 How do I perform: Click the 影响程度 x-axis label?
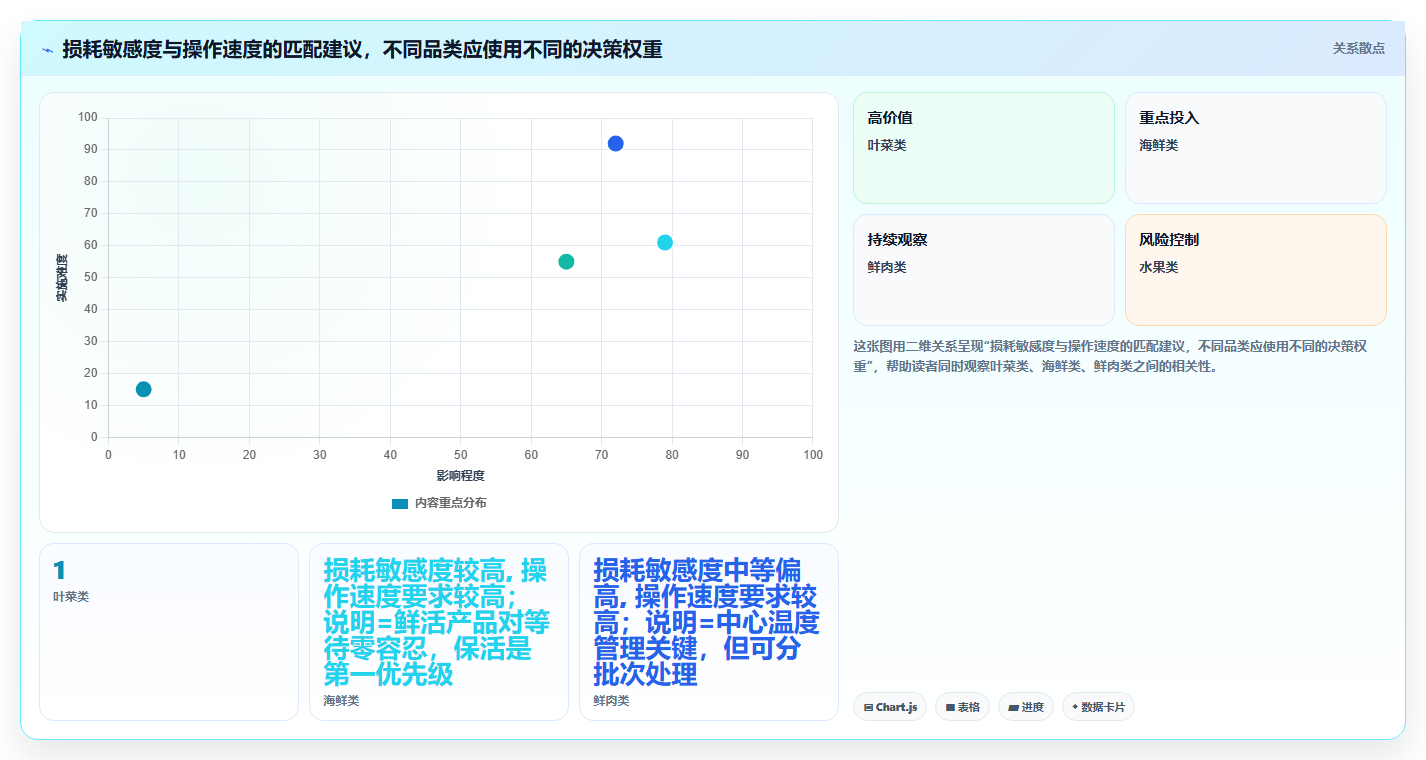point(461,476)
